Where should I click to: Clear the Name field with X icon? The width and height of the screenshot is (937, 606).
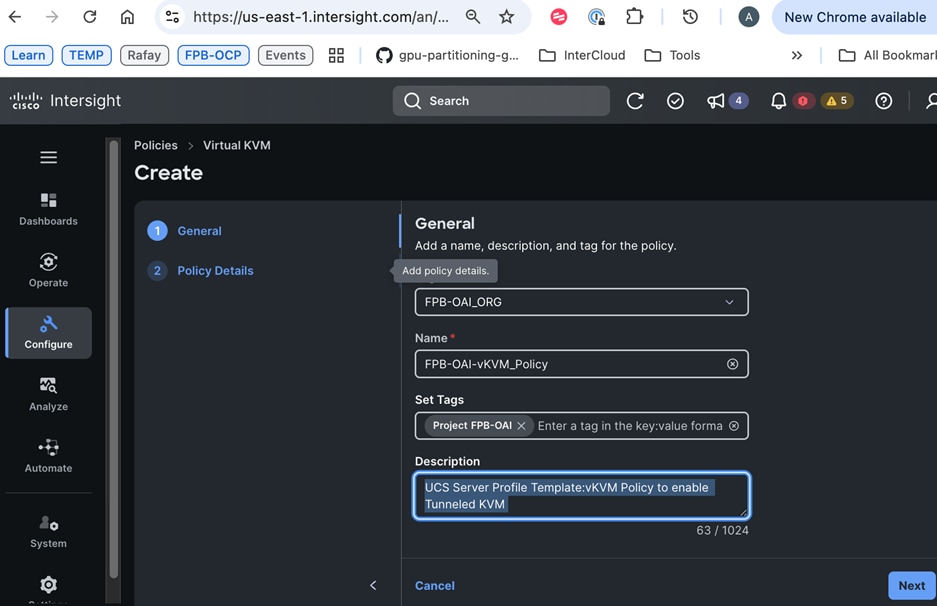pos(732,364)
